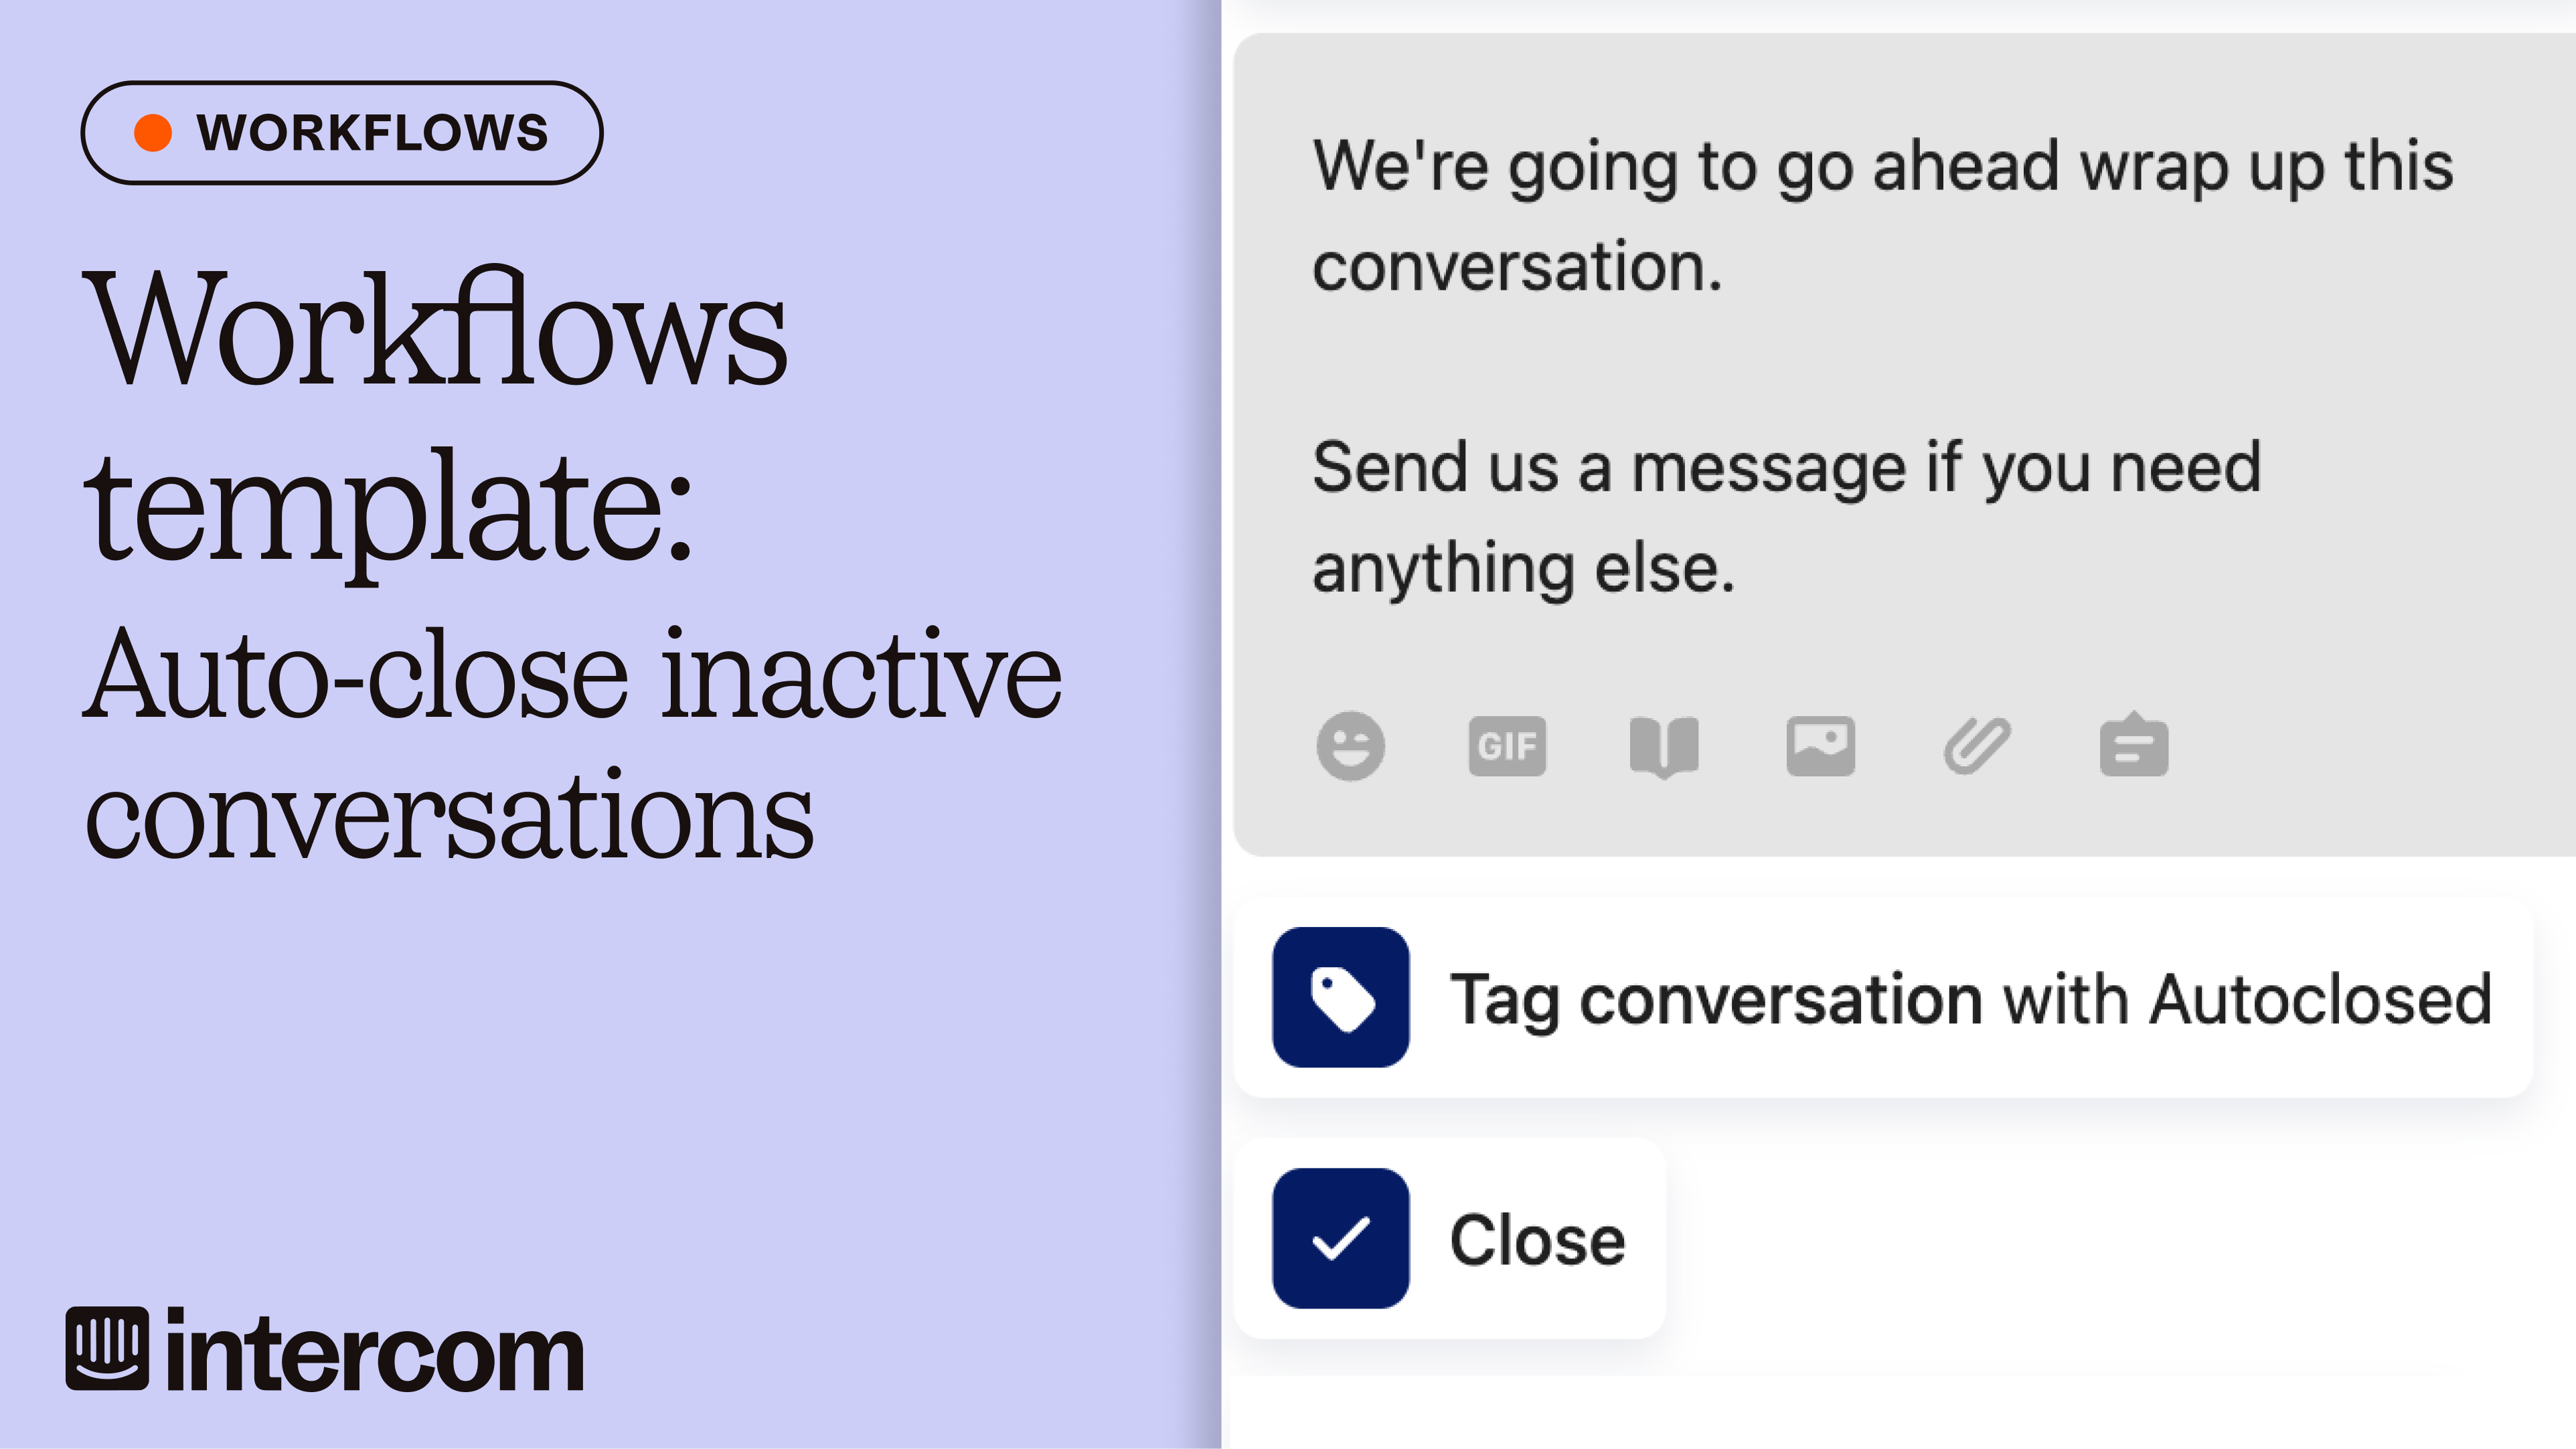Image resolution: width=2576 pixels, height=1449 pixels.
Task: Click the GIF insert icon
Action: 1507,746
